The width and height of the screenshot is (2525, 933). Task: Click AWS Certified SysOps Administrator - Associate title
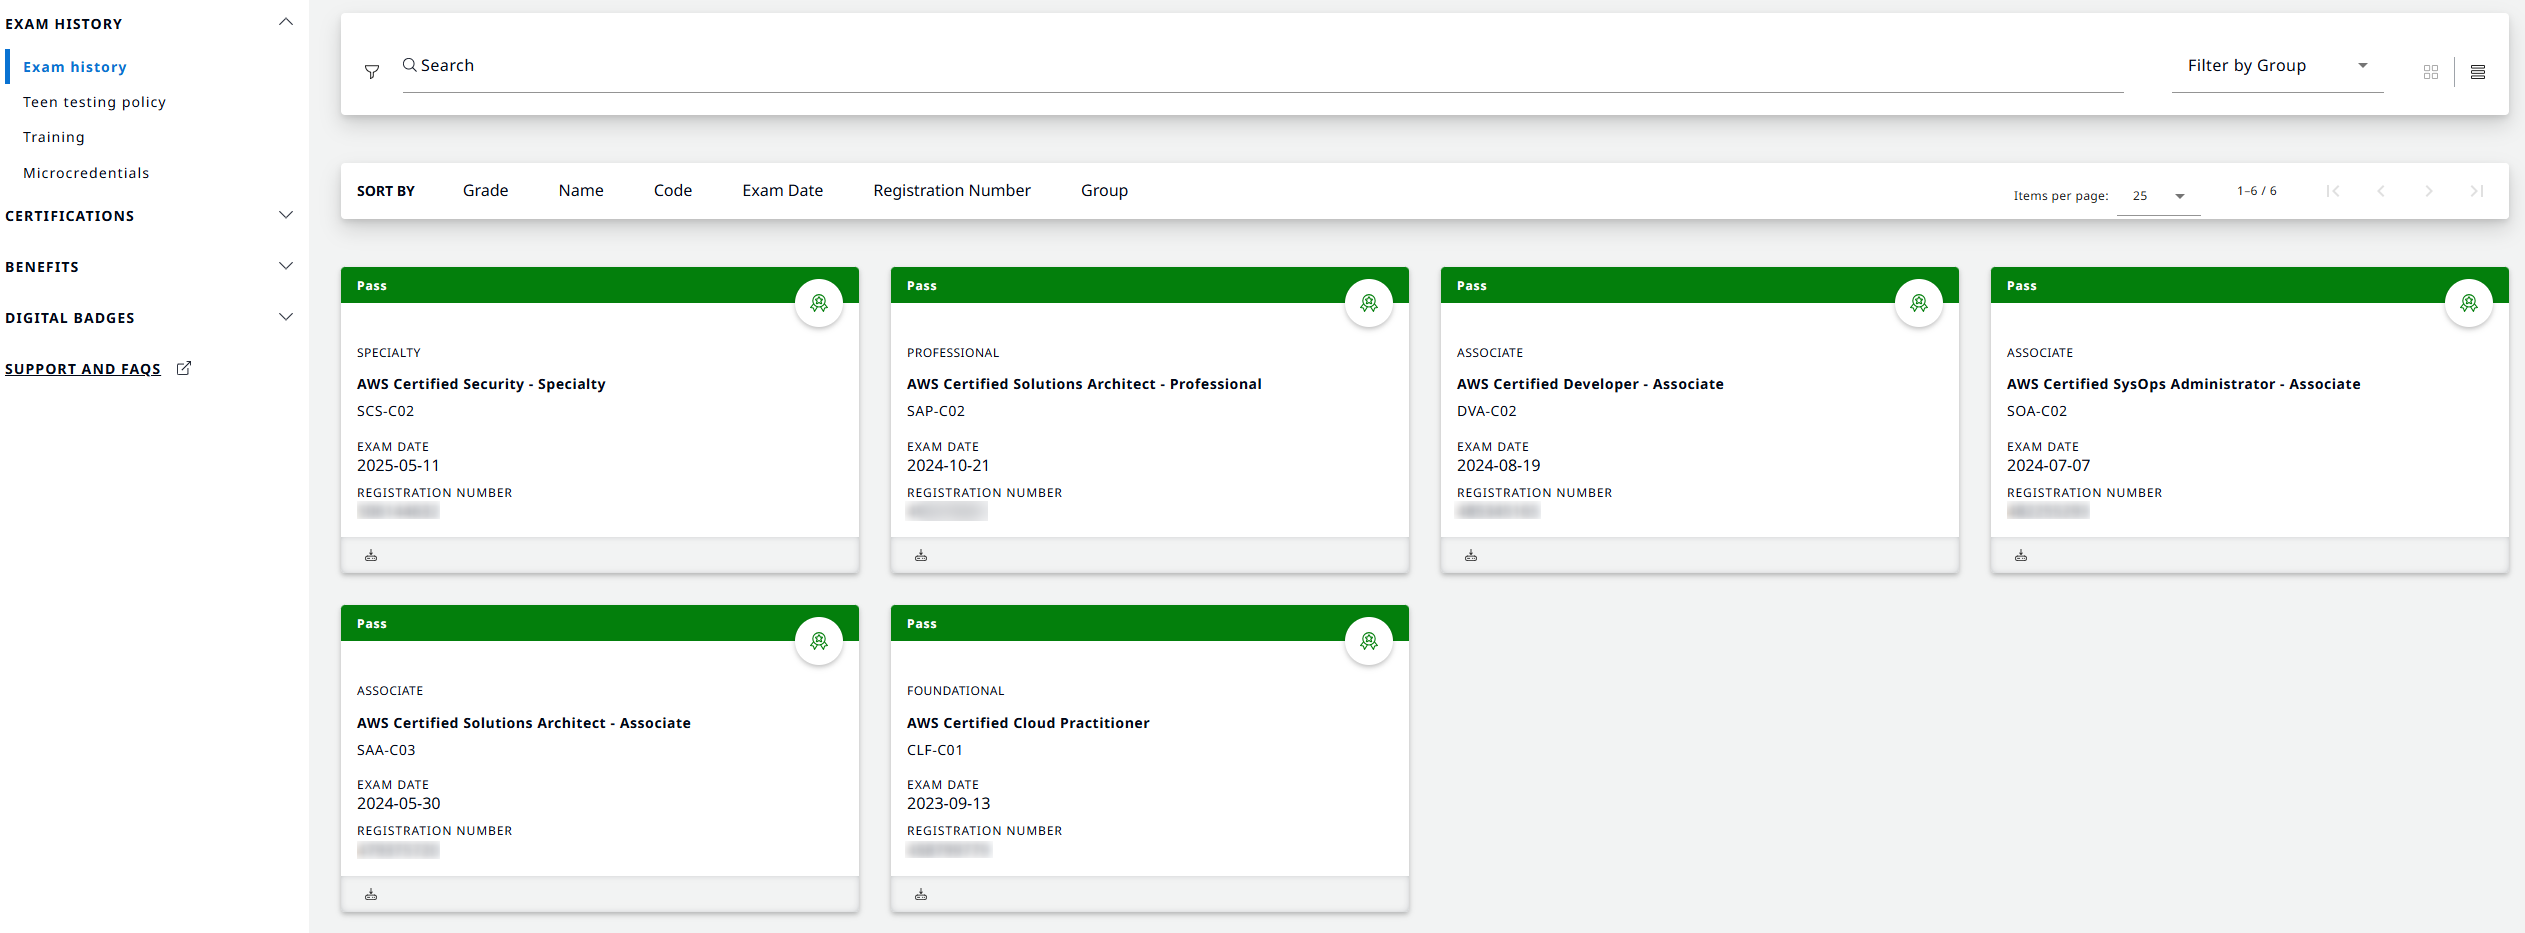click(x=2183, y=384)
